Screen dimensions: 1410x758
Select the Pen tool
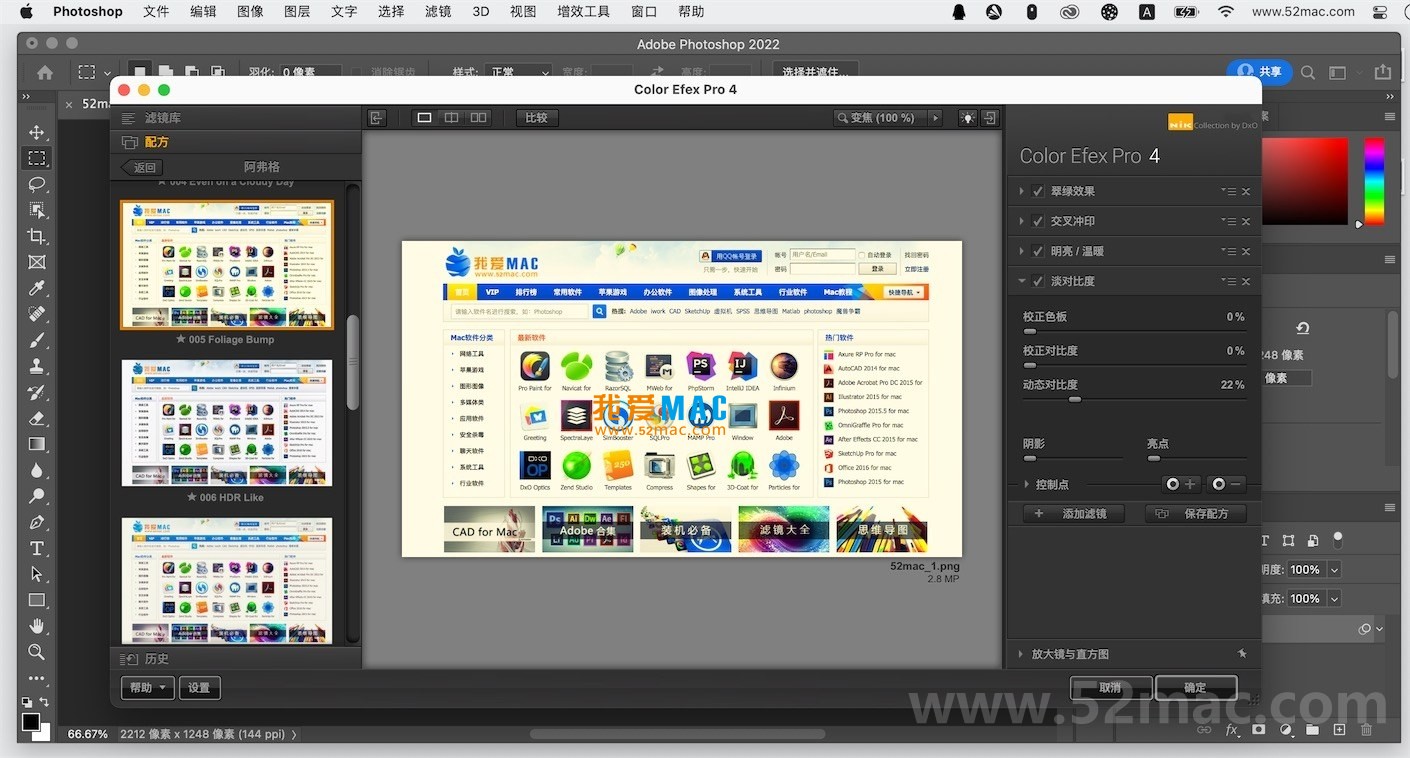point(37,522)
